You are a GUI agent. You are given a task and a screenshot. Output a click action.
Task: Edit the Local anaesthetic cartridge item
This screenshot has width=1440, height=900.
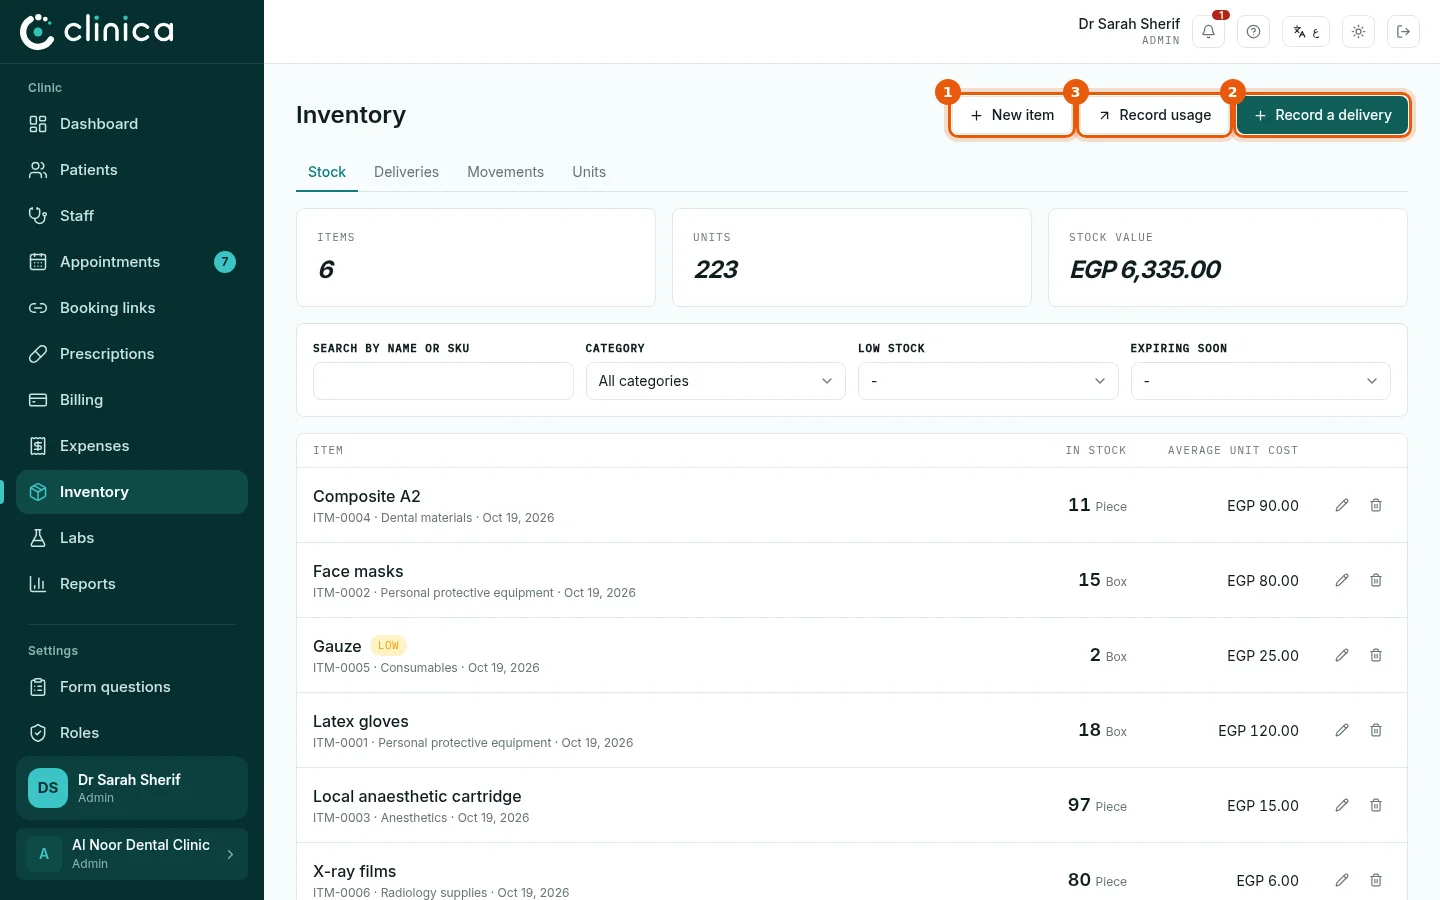tap(1342, 805)
